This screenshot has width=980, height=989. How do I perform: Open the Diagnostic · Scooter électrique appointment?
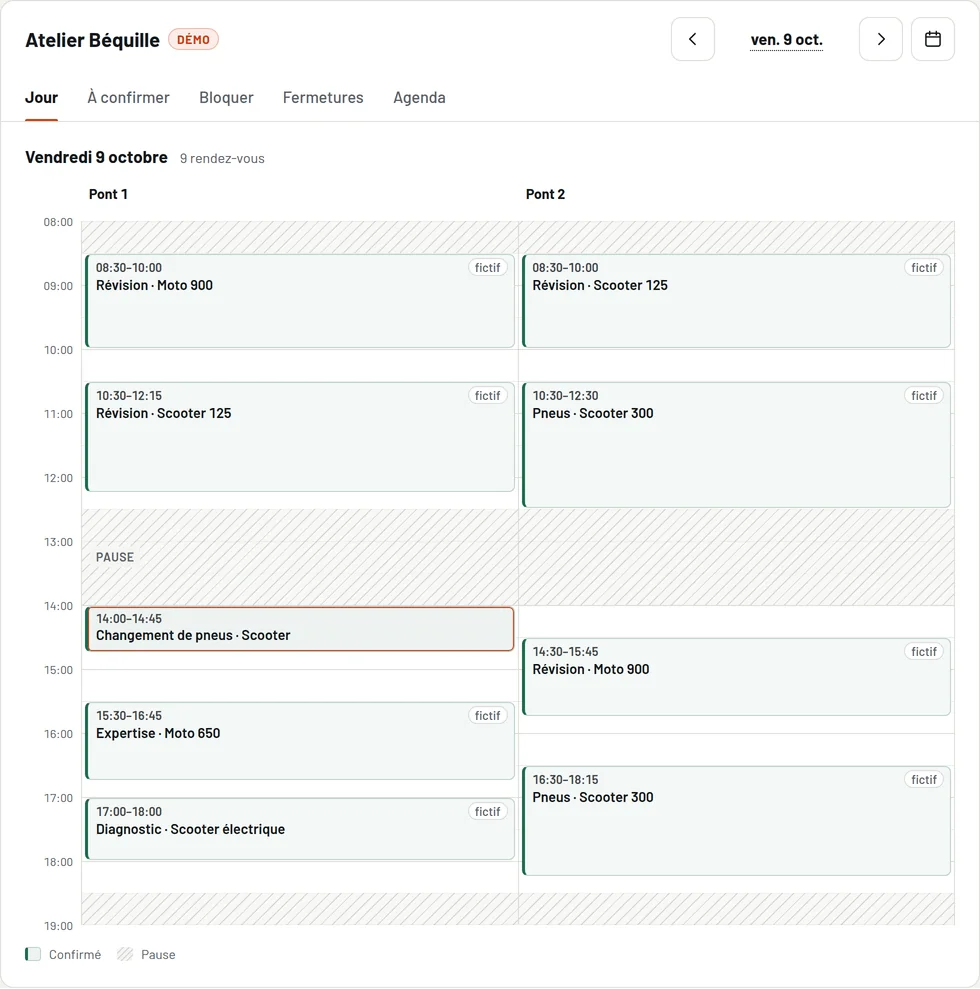coord(300,829)
